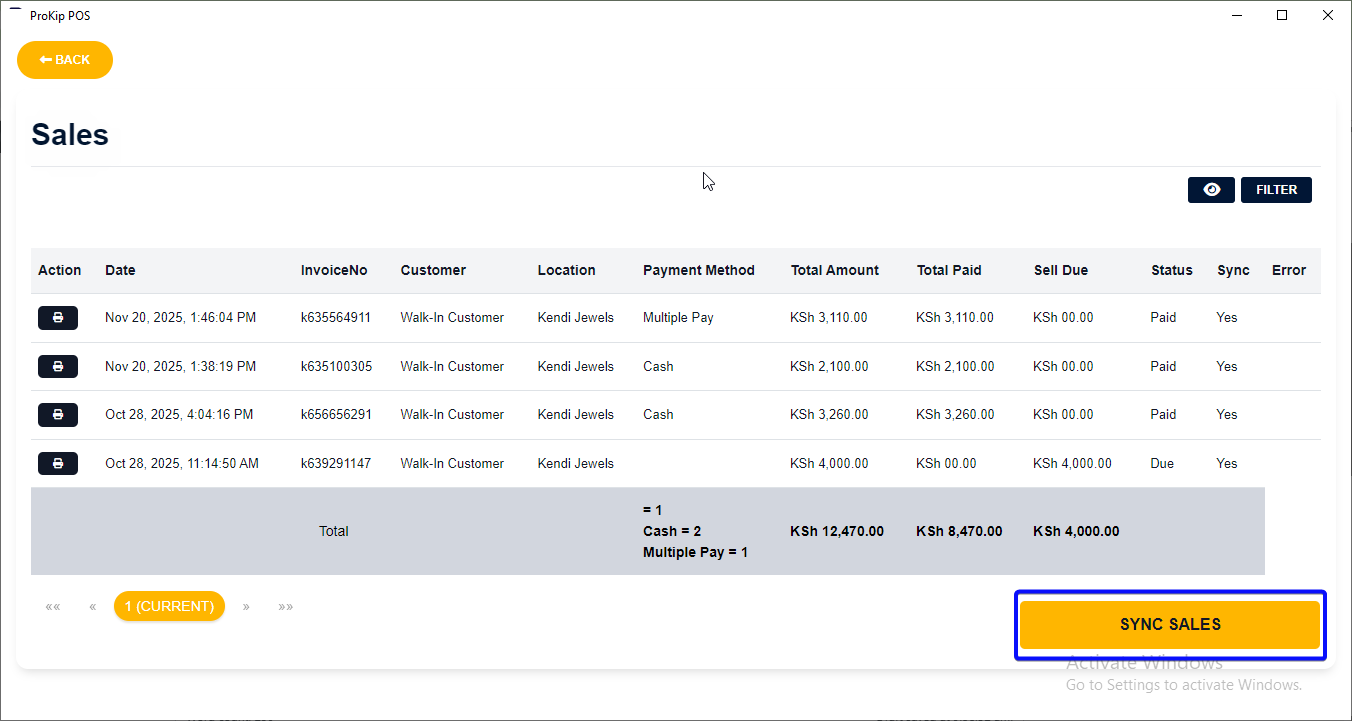
Task: Select invoice number k635100305
Action: click(x=336, y=367)
